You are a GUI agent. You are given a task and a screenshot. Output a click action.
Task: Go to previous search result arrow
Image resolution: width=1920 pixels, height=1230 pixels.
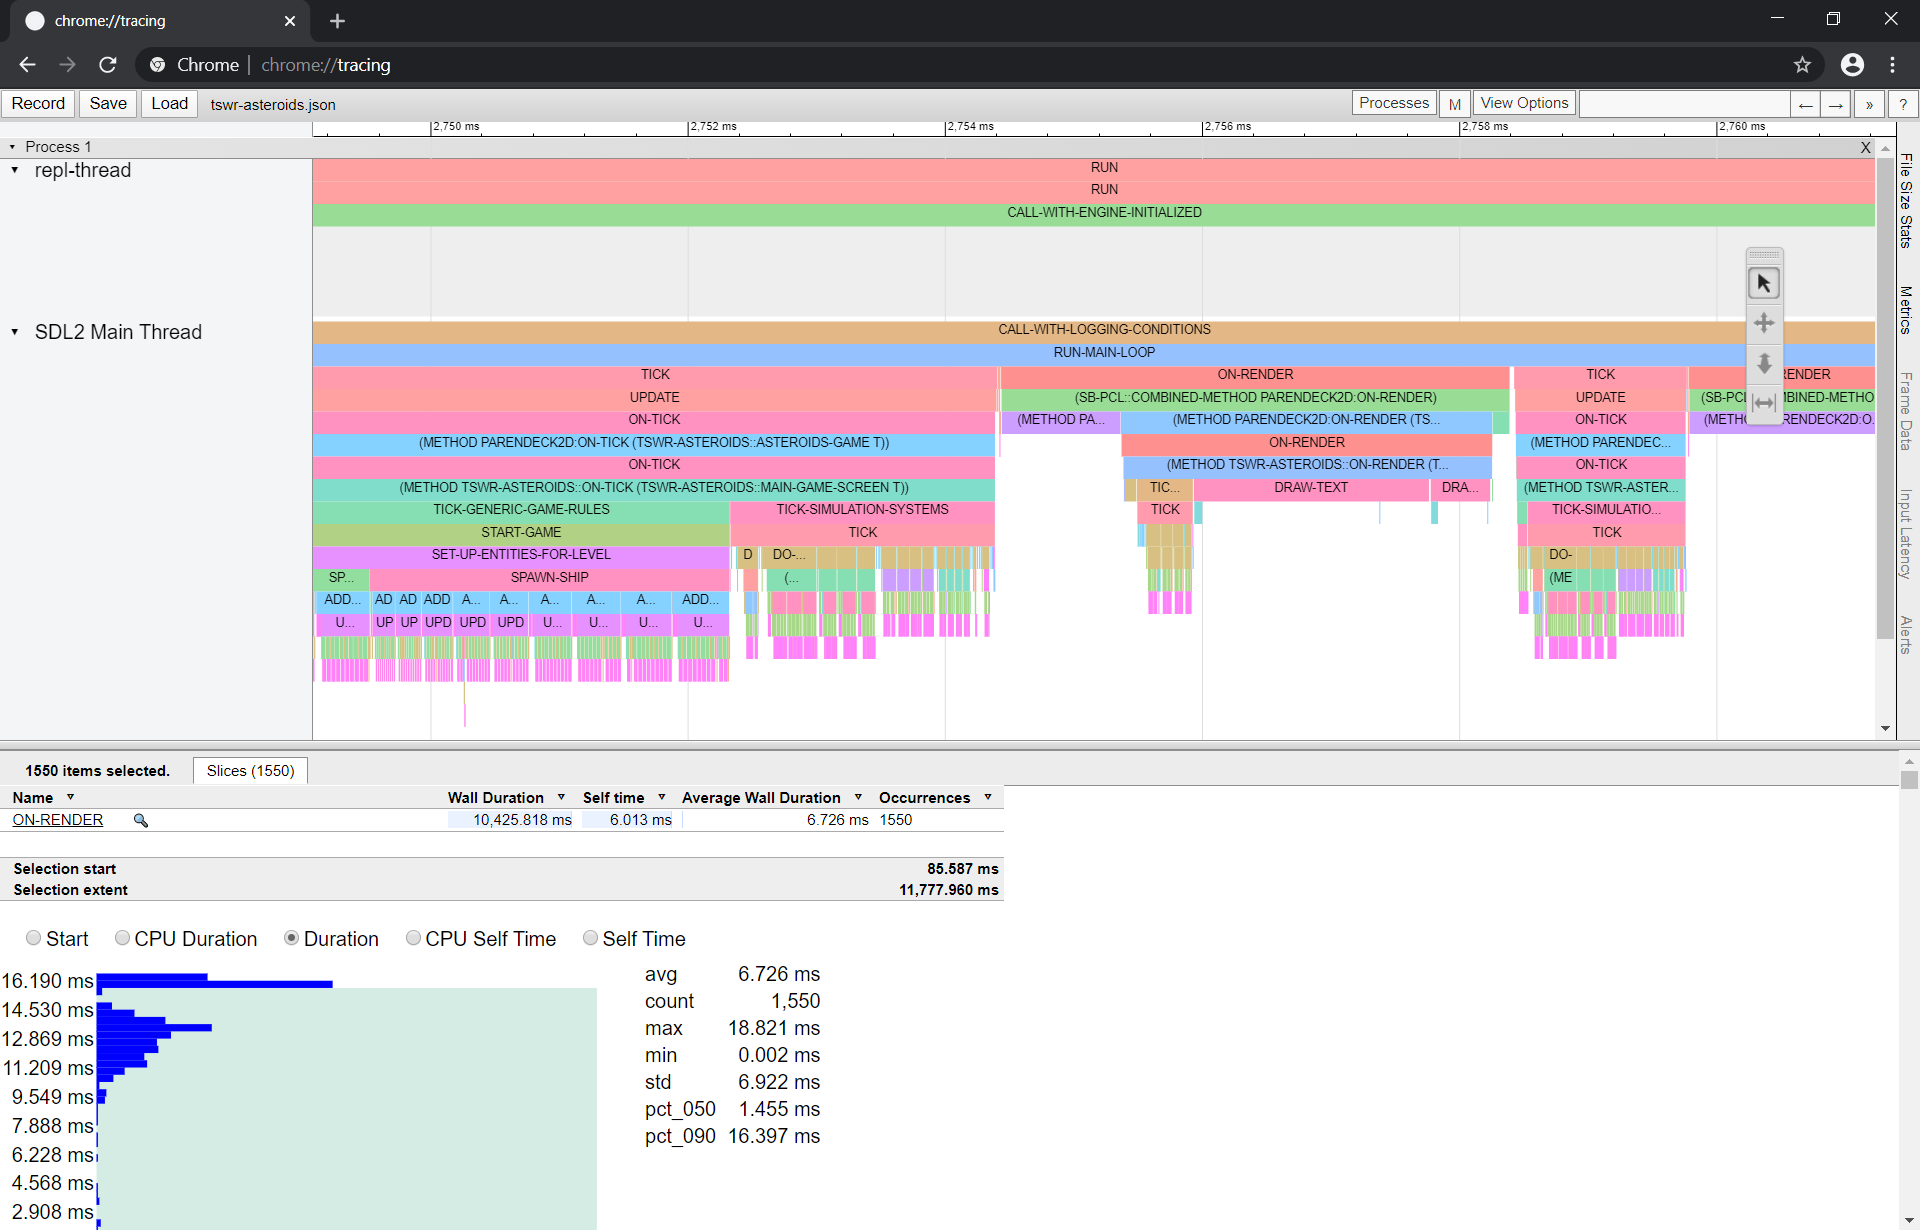coord(1805,104)
